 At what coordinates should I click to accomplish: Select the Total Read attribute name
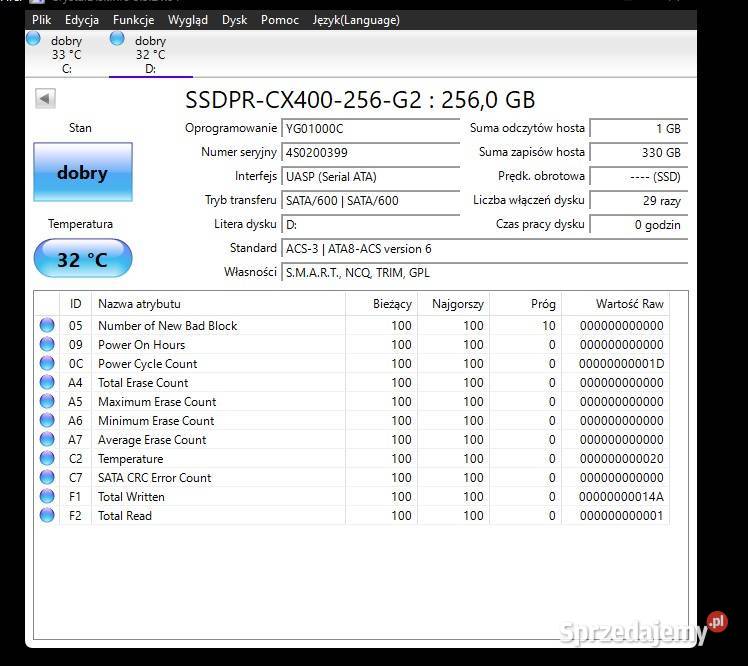tap(125, 516)
